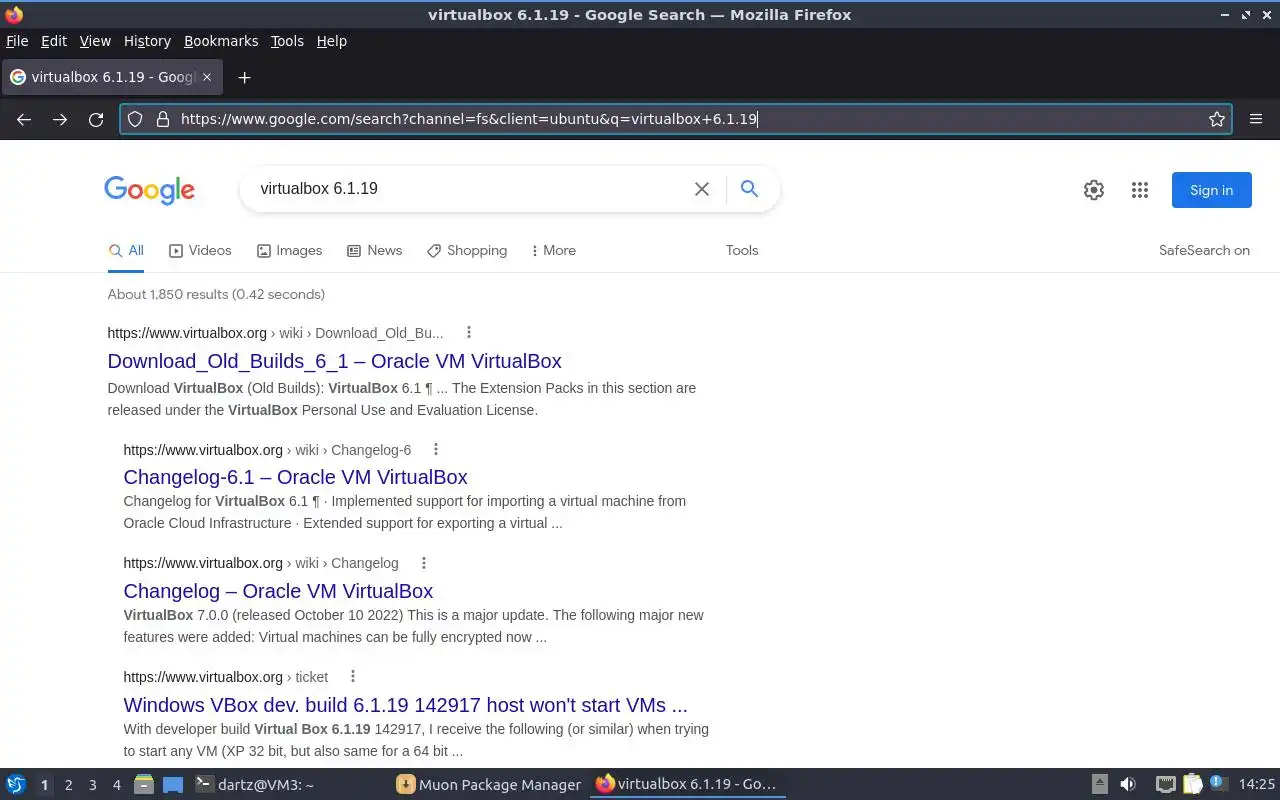Screen dimensions: 1280x800
Task: Open the tracking protection shield
Action: 135,119
